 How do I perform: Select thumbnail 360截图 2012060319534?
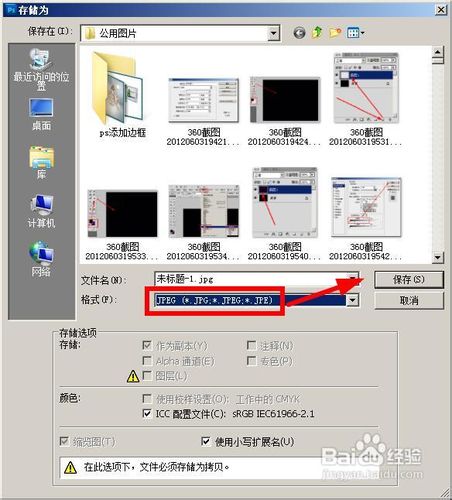click(203, 223)
